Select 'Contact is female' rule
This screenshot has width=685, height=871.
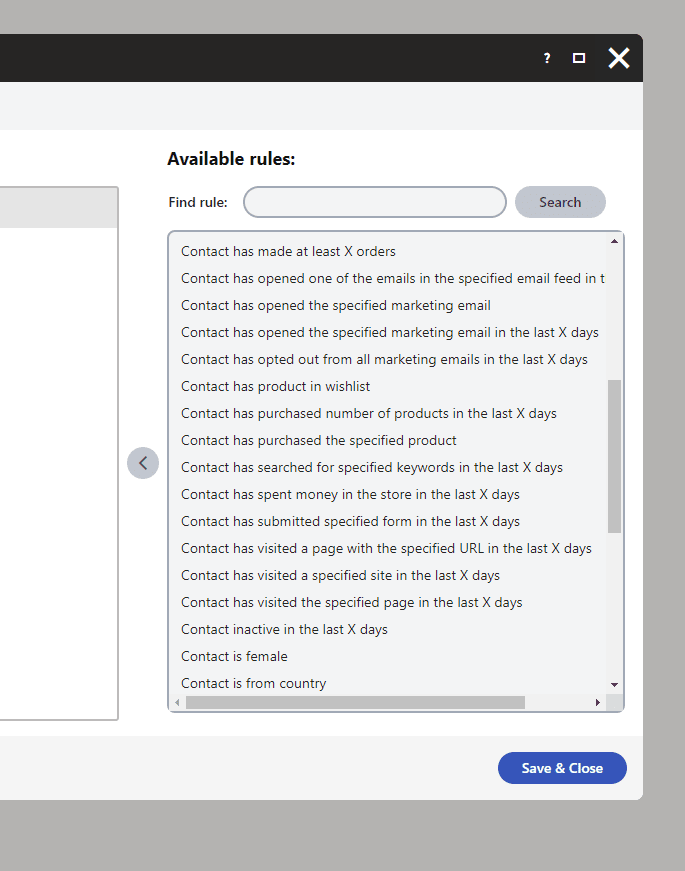234,657
